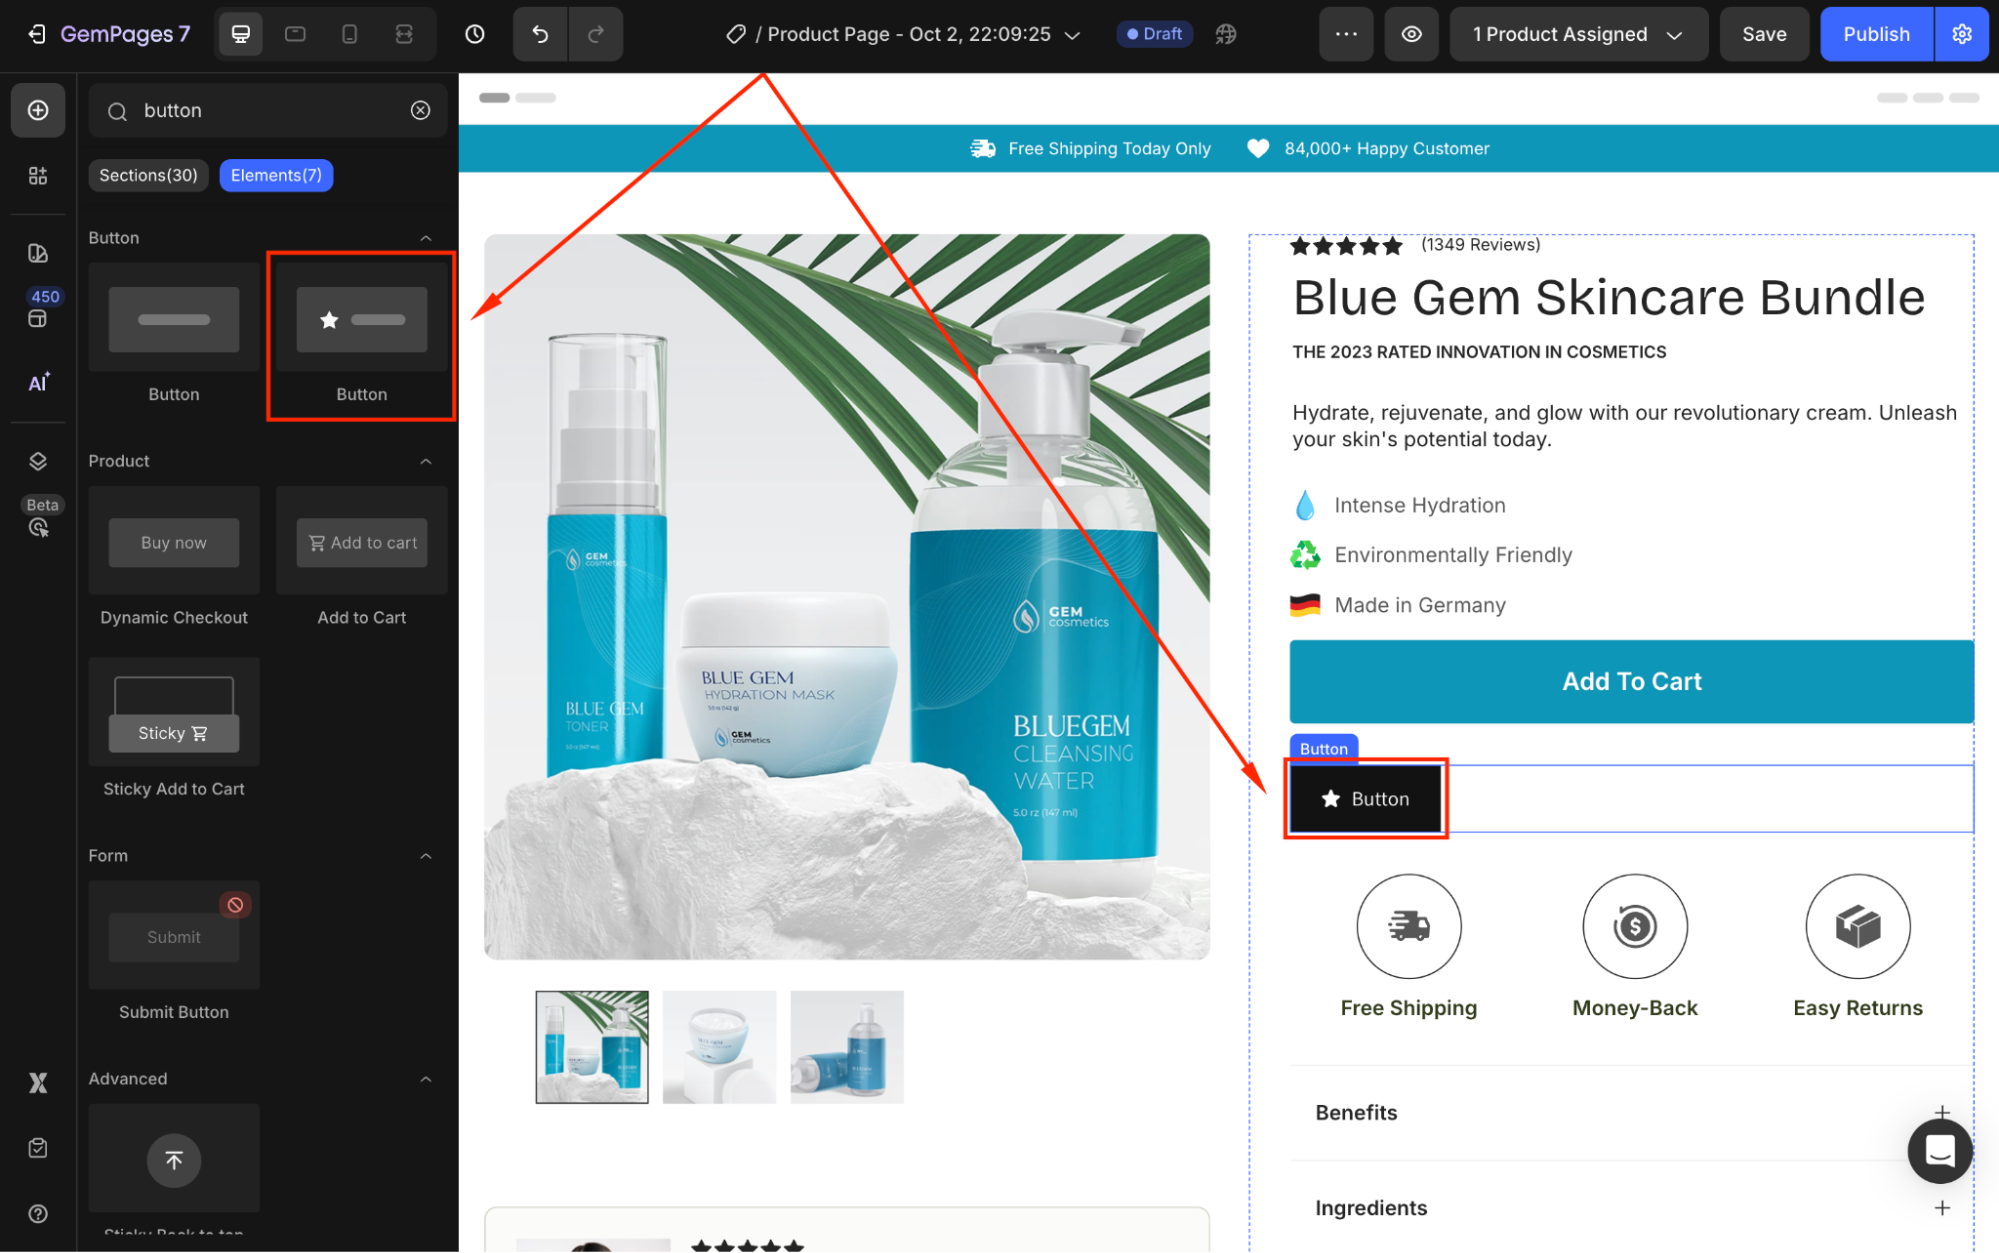This screenshot has width=1999, height=1253.
Task: Open the layers panel icon
Action: (x=38, y=461)
